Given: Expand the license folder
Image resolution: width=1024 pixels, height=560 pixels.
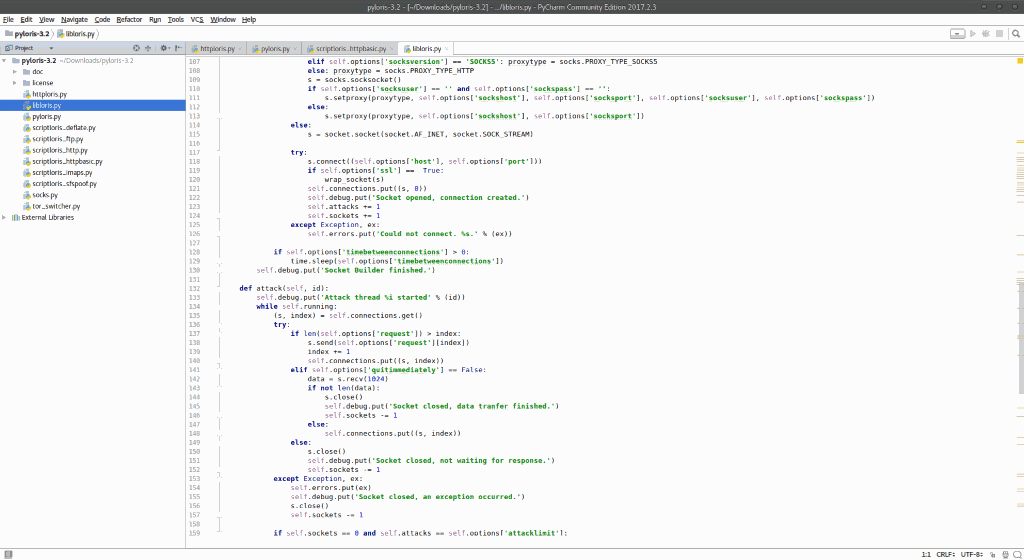Looking at the screenshot, I should click(x=14, y=83).
